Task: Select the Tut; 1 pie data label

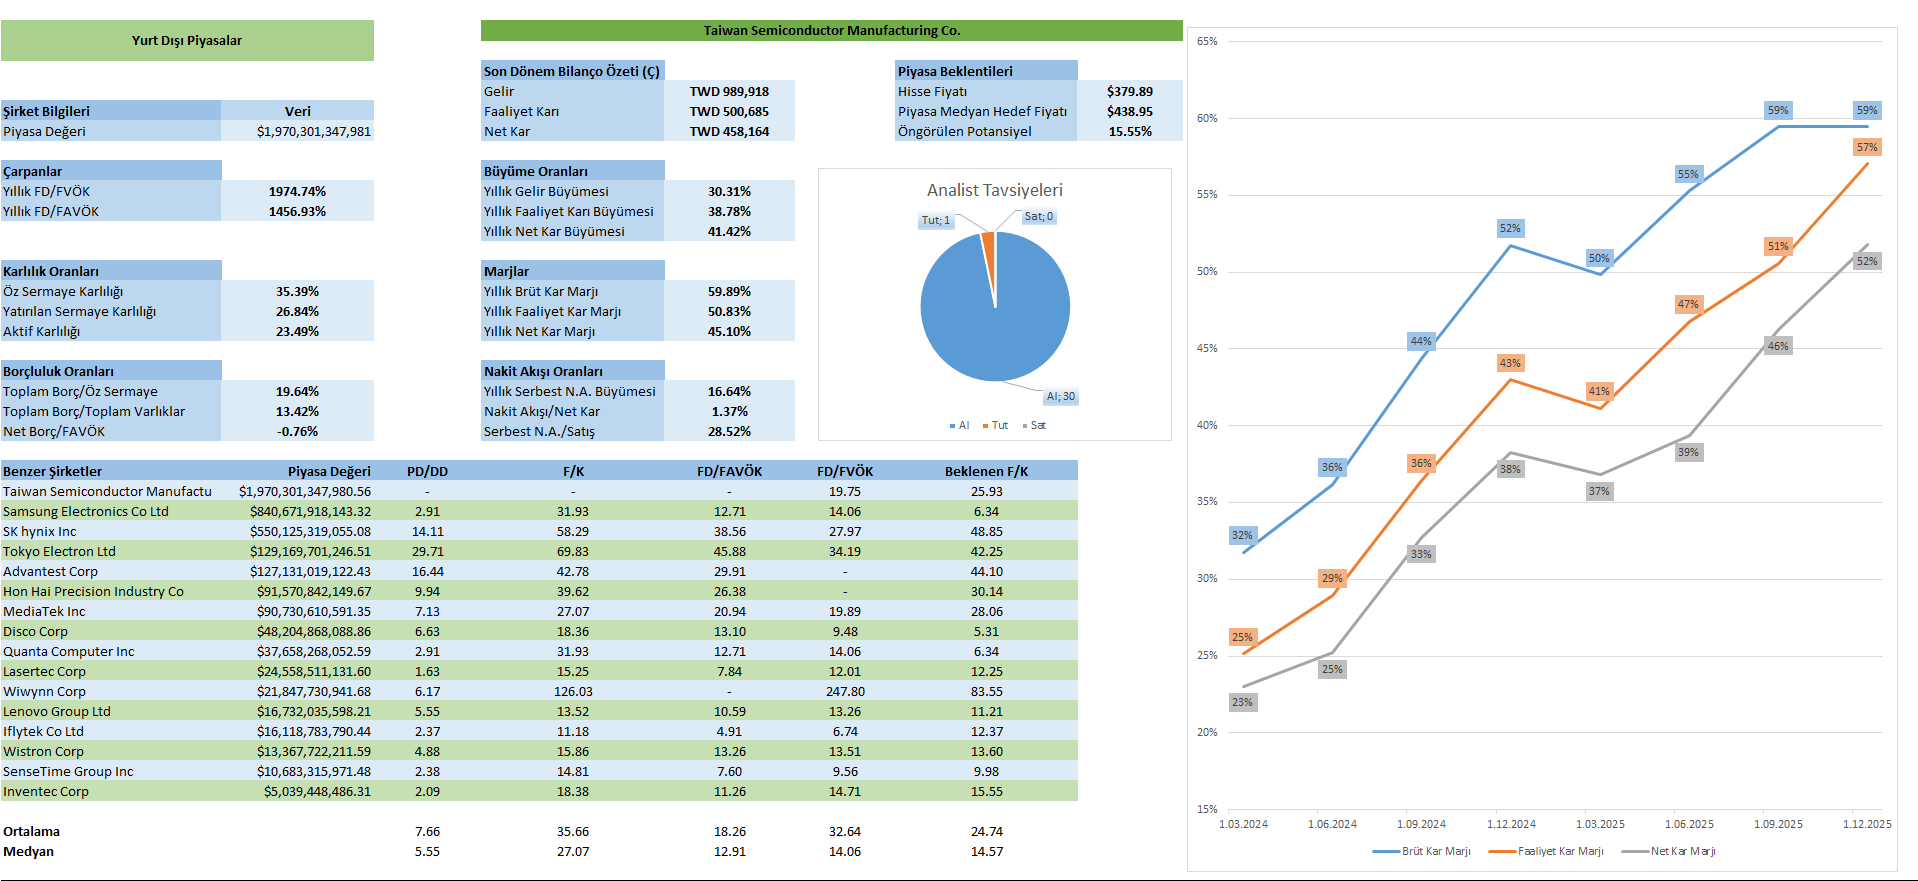Action: (x=936, y=220)
